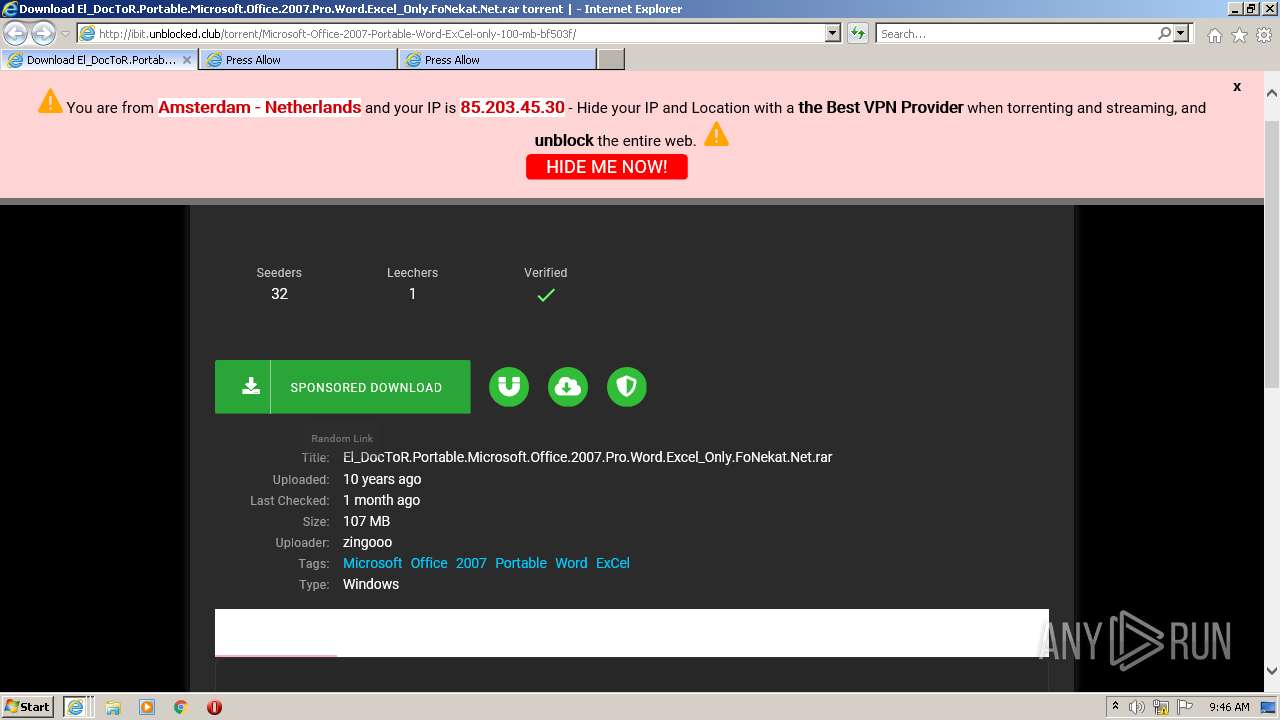Click the red Opera-style taskbar icon
Screen dimensions: 1280x720
214,707
